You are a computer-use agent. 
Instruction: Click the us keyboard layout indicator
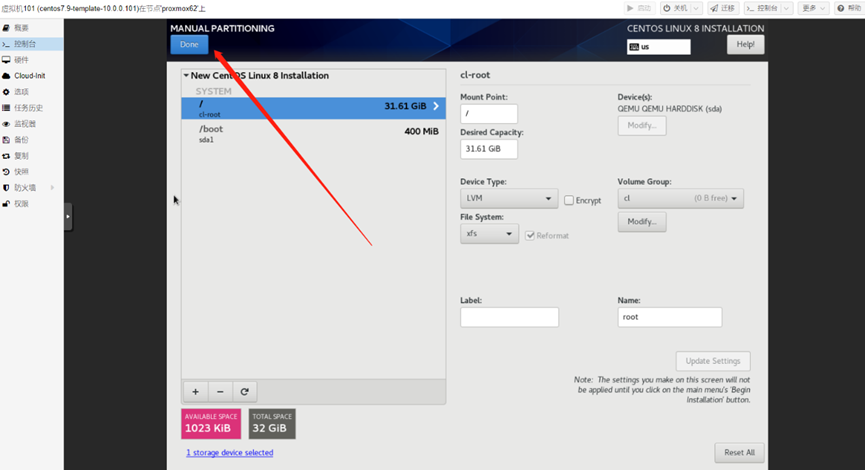[x=659, y=47]
